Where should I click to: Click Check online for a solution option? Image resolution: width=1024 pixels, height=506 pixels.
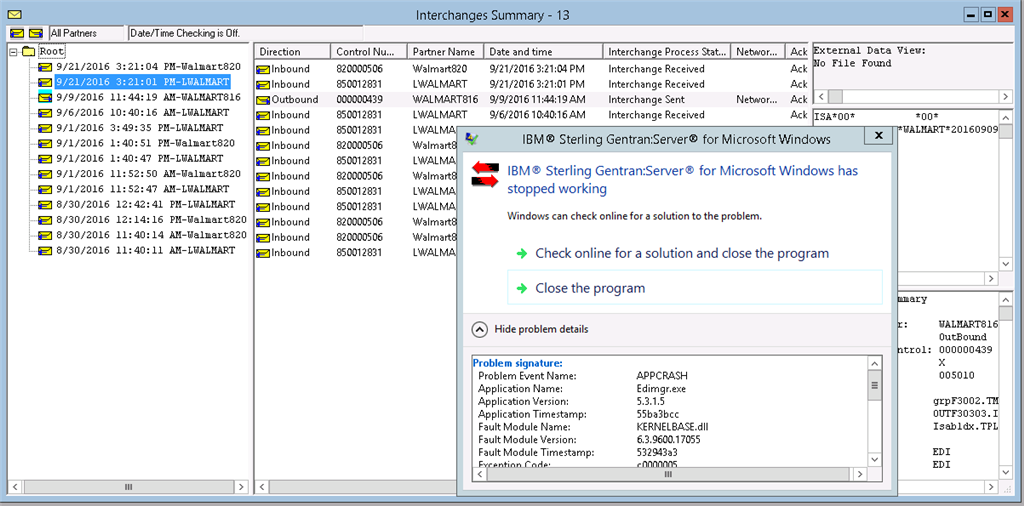[x=681, y=253]
